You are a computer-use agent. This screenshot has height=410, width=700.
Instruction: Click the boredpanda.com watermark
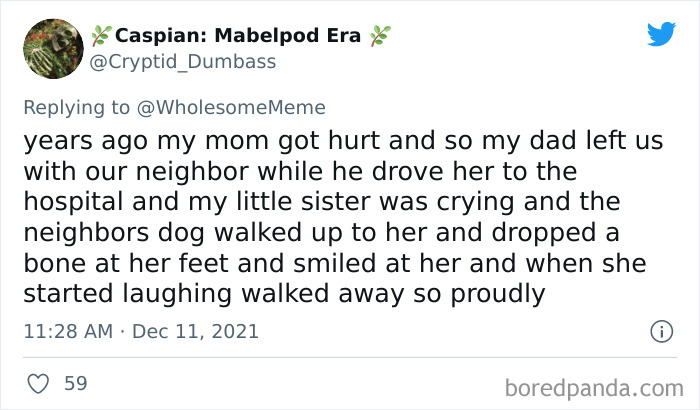[594, 388]
